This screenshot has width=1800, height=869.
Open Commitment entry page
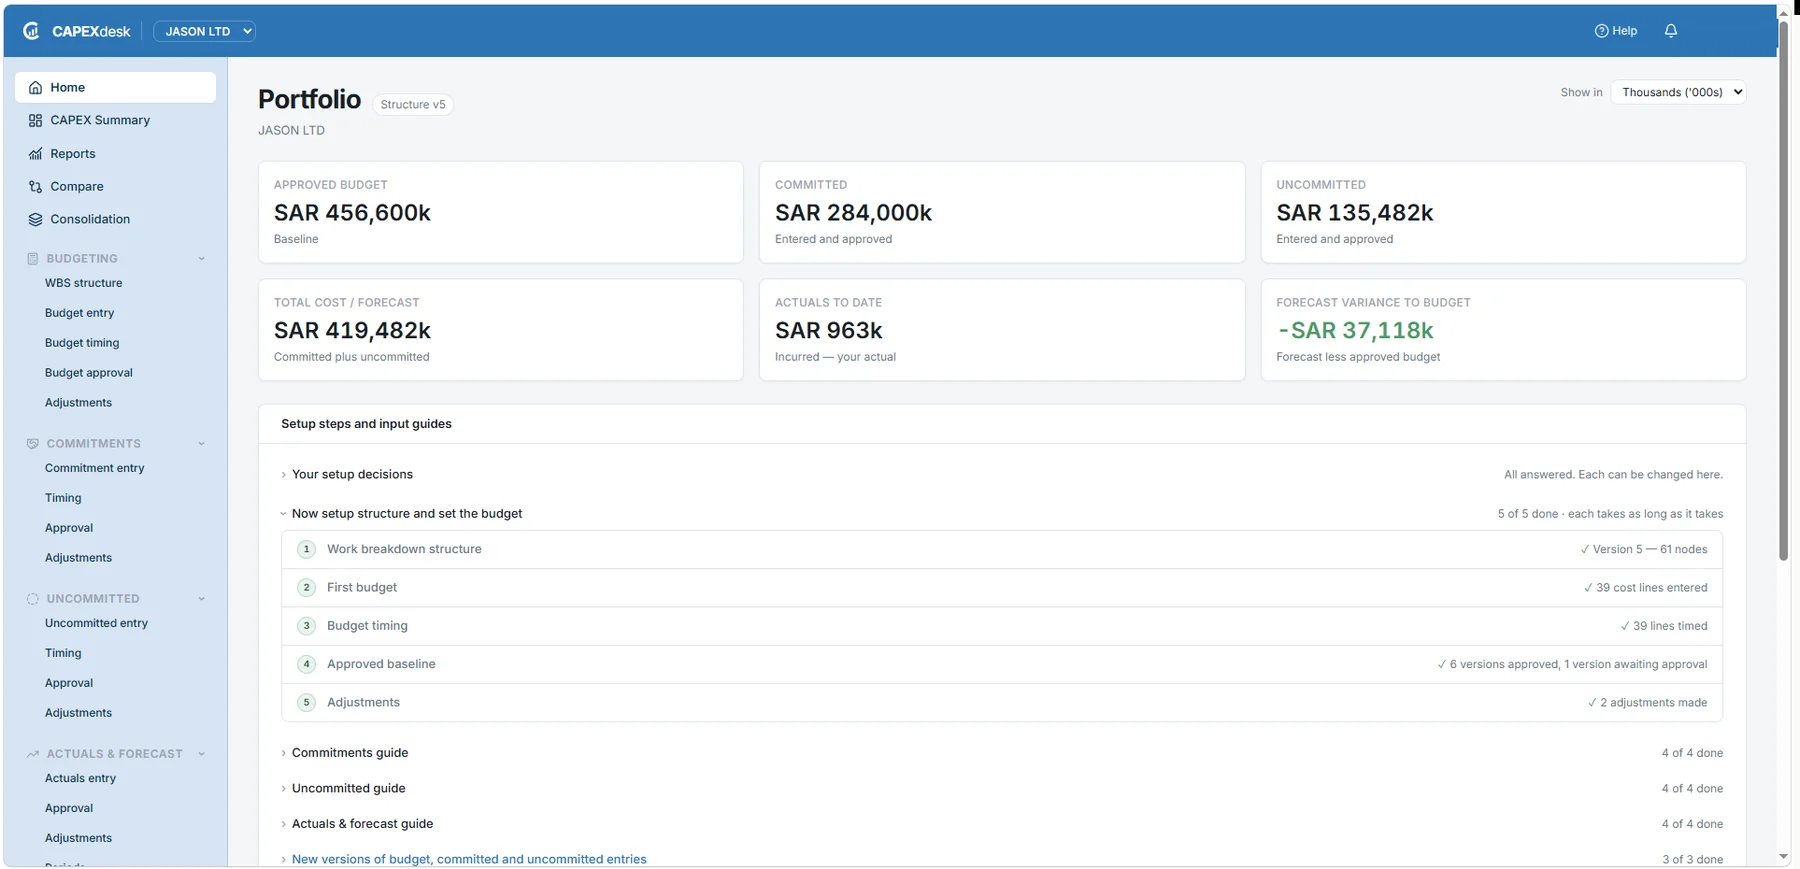pyautogui.click(x=95, y=468)
